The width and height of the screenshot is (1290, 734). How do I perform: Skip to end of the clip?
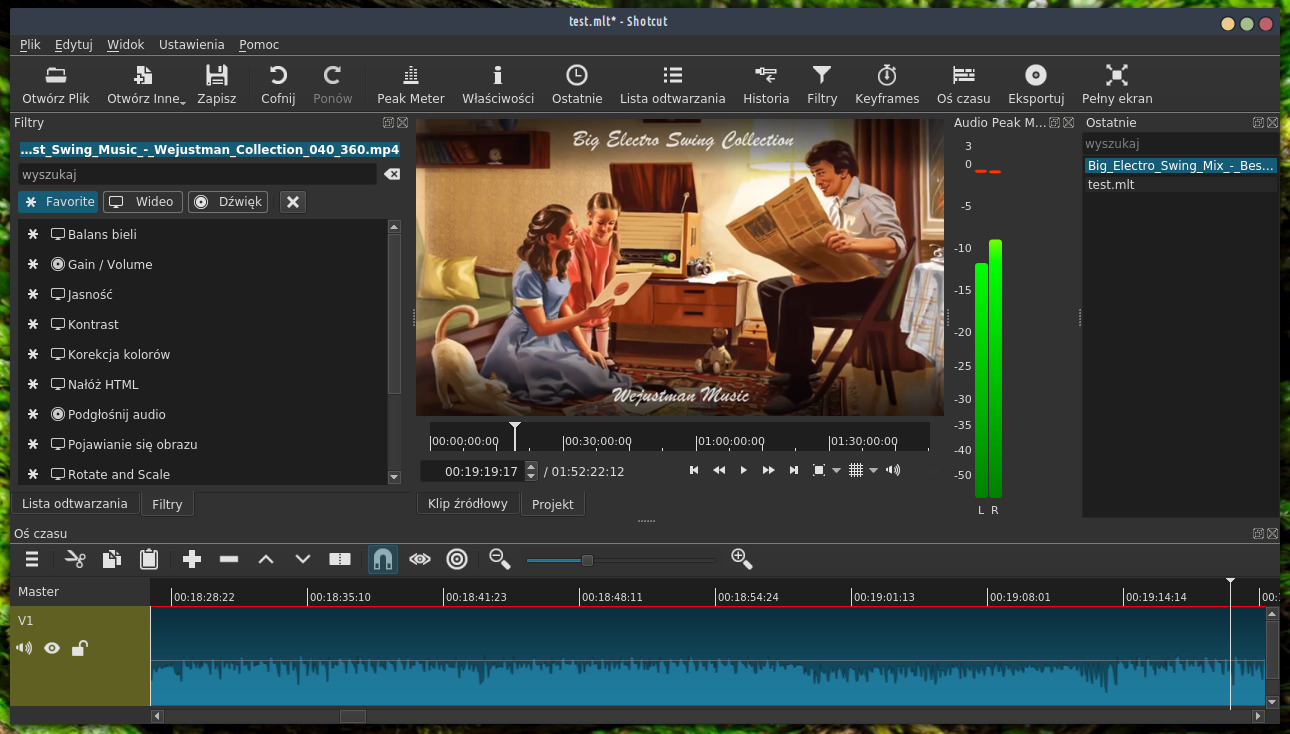(794, 470)
